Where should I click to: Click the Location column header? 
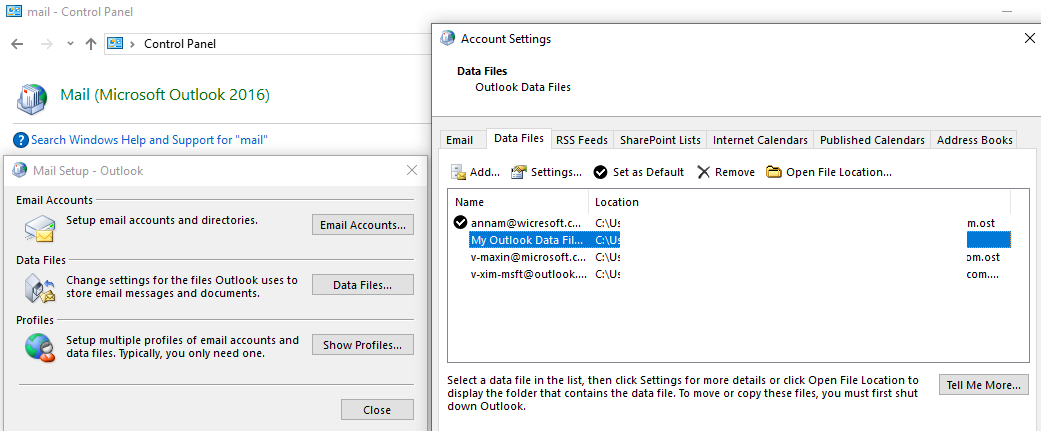click(x=799, y=202)
